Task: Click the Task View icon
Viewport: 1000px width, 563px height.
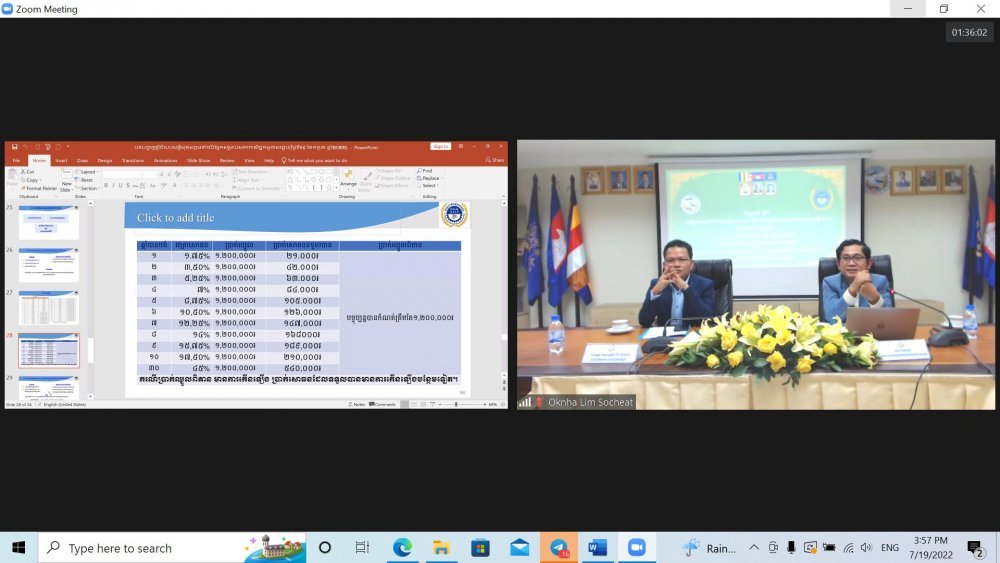Action: [362, 547]
